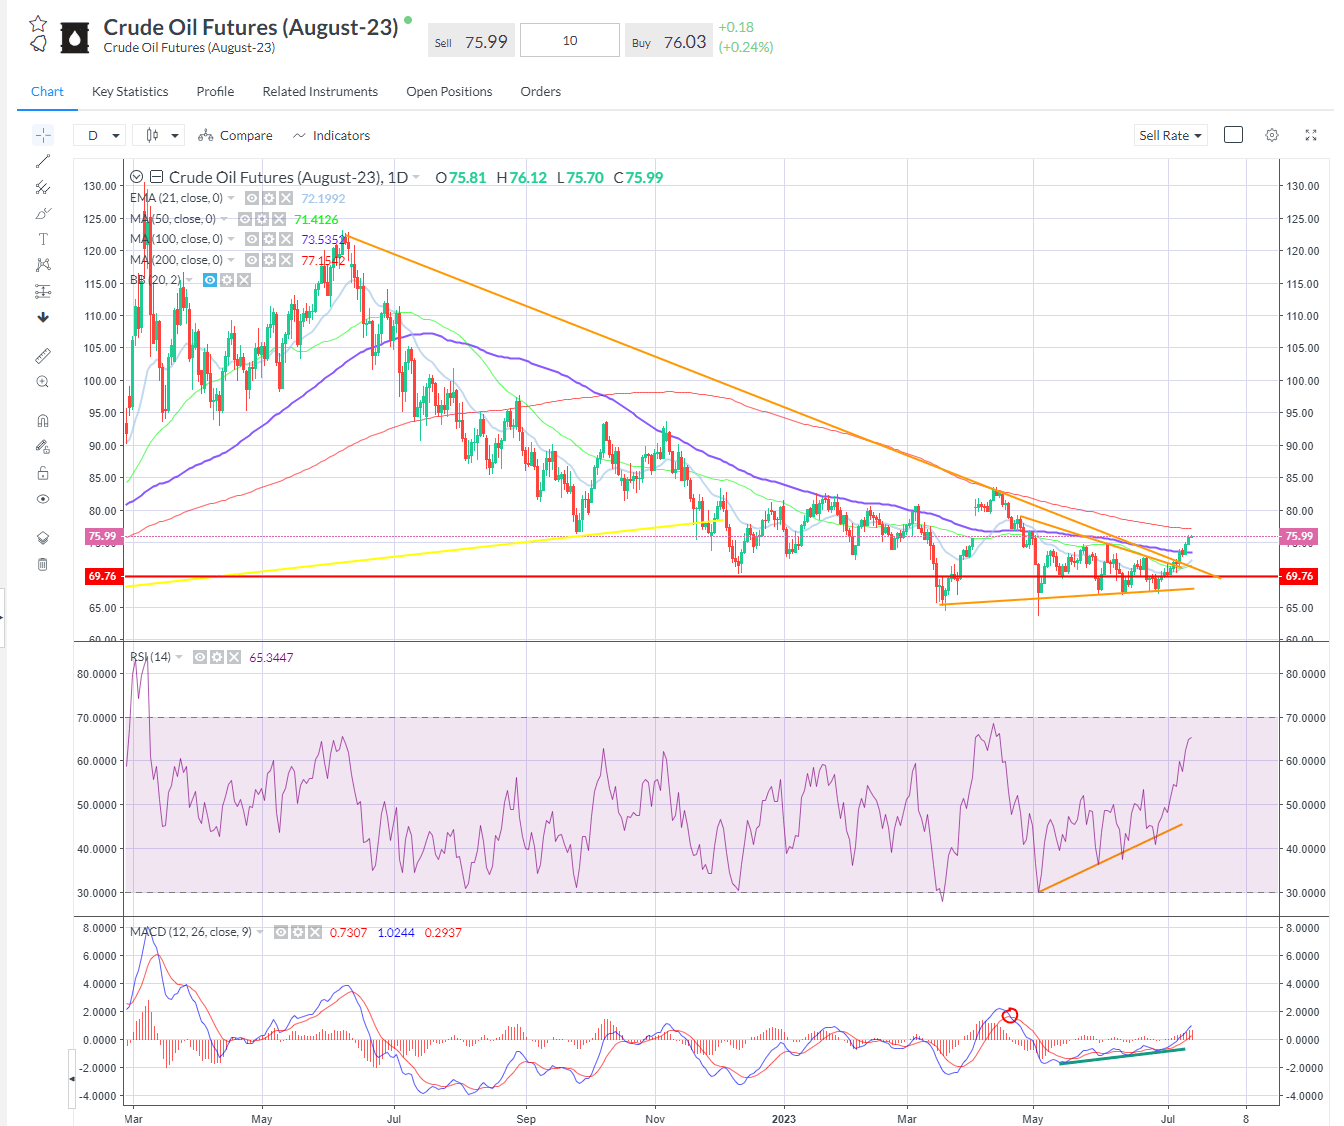The height and width of the screenshot is (1126, 1344).
Task: Select the down arrow marker tool
Action: point(43,317)
